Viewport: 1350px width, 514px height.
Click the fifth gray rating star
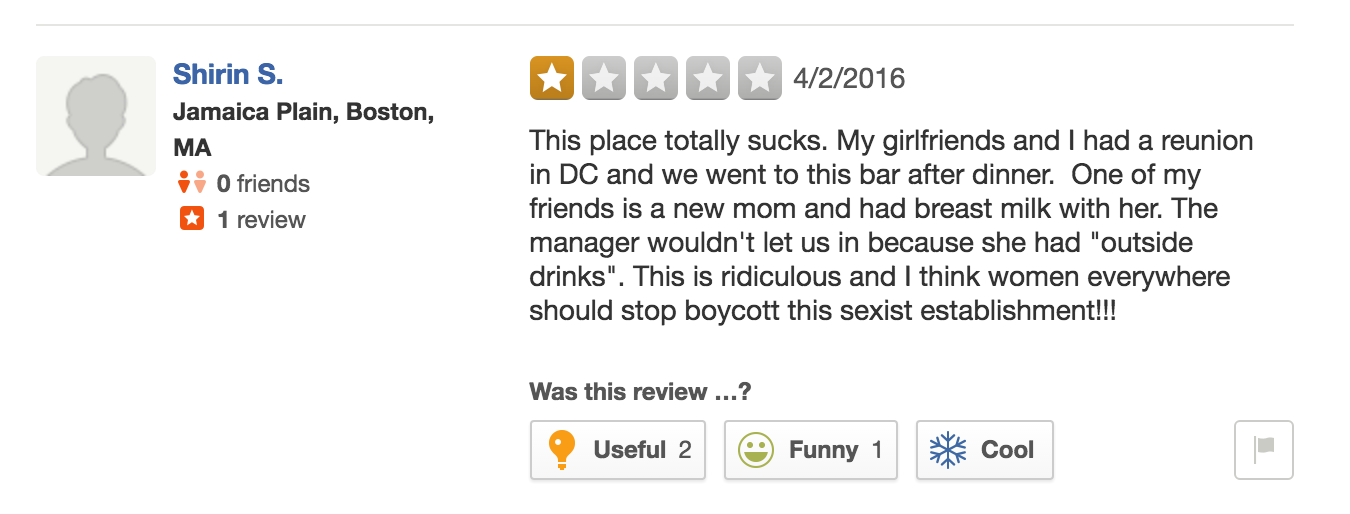[760, 78]
